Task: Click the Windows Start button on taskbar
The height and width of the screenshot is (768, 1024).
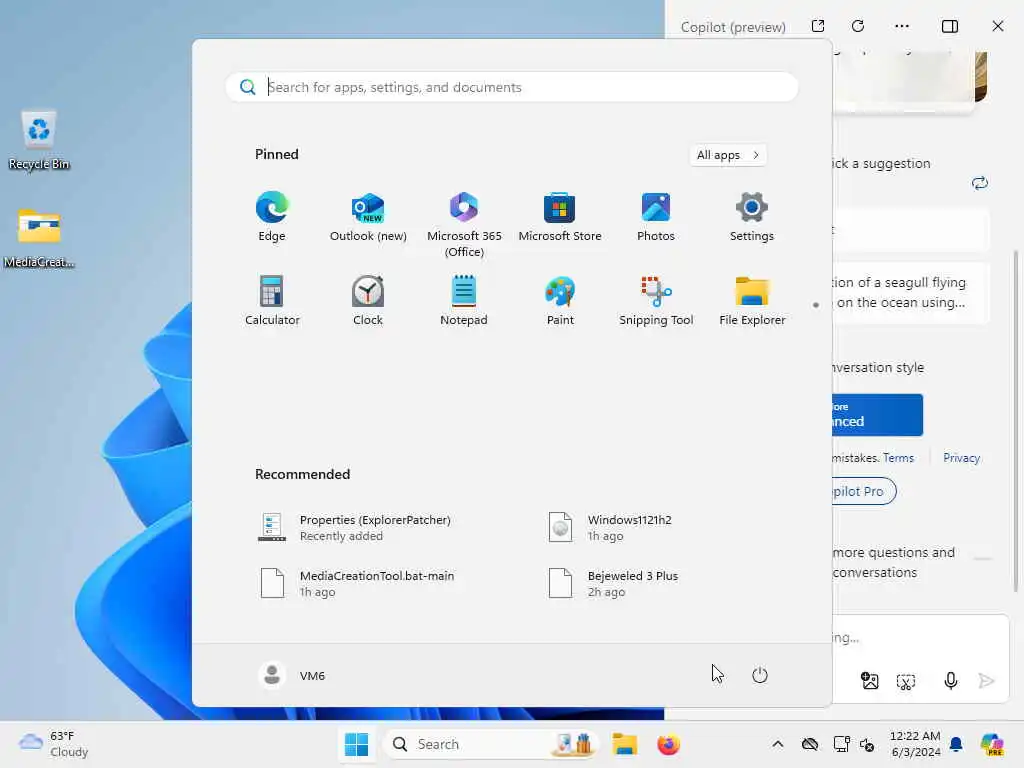Action: point(357,744)
